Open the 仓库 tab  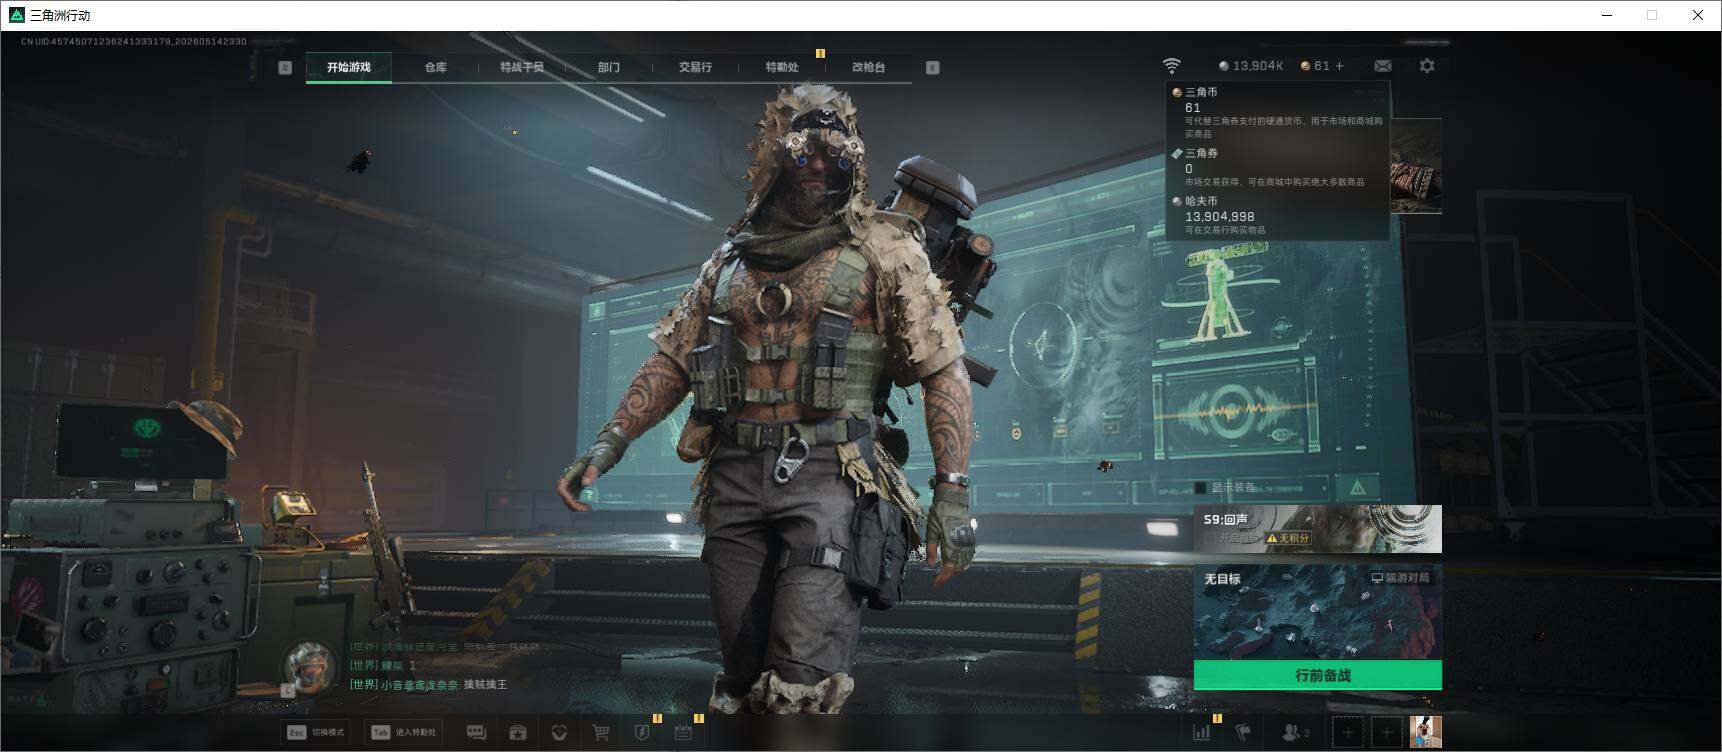click(435, 67)
